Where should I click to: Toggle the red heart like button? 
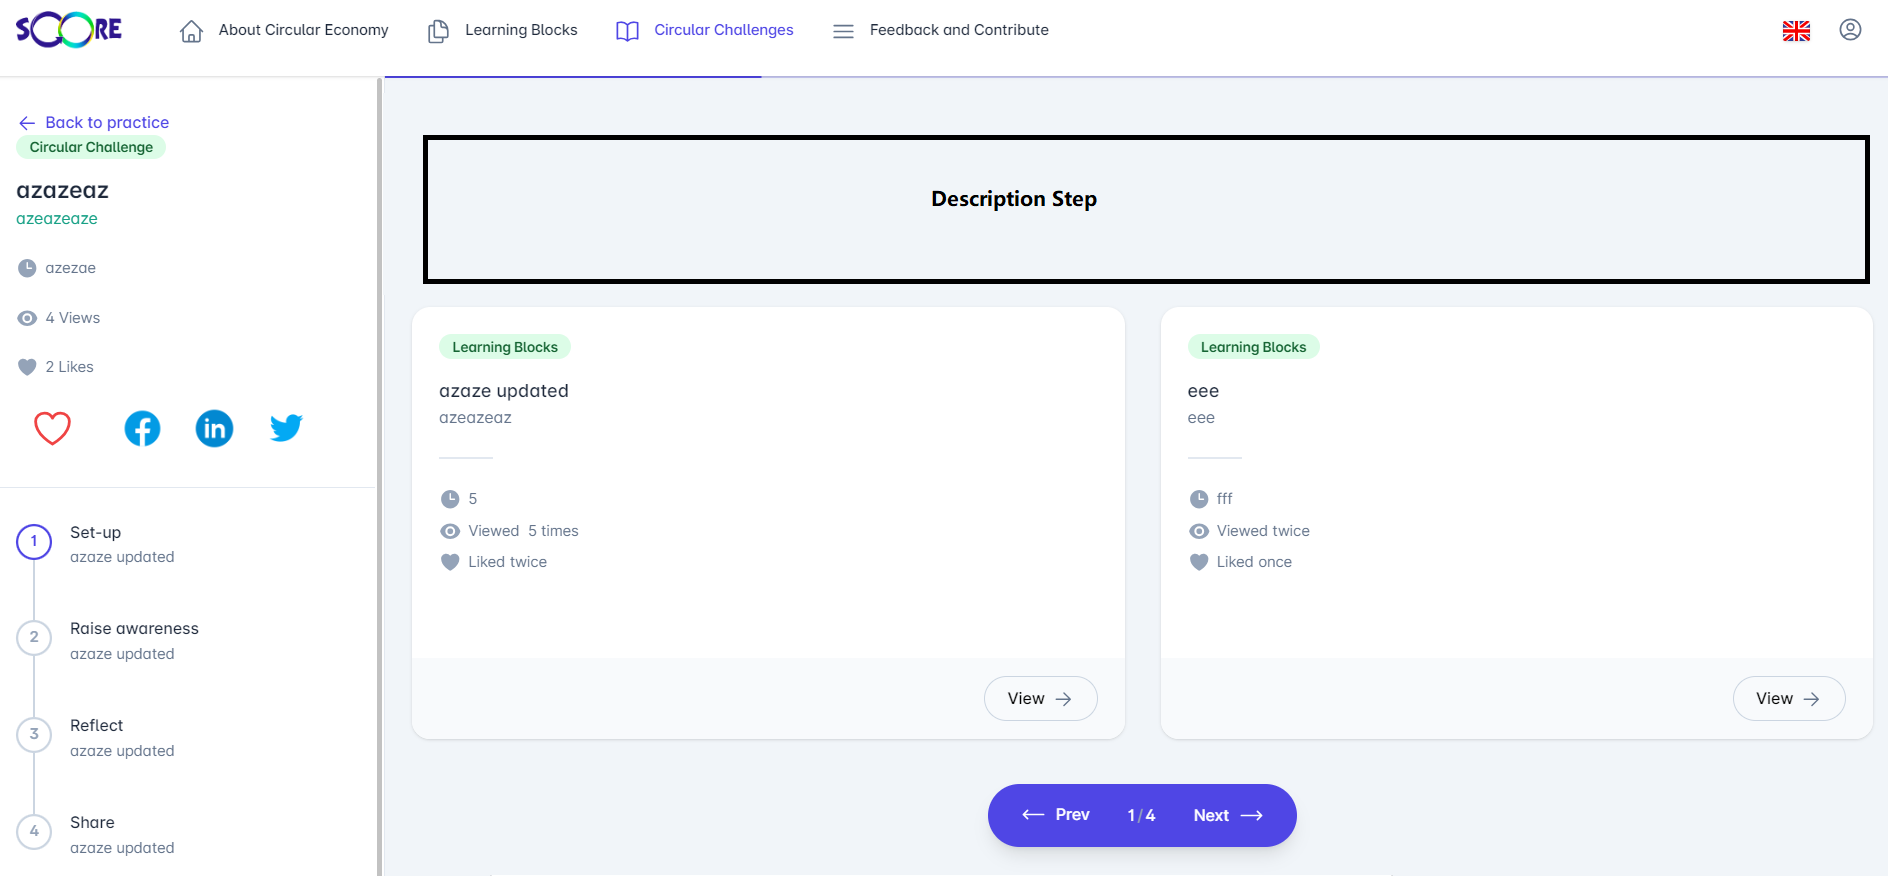53,428
